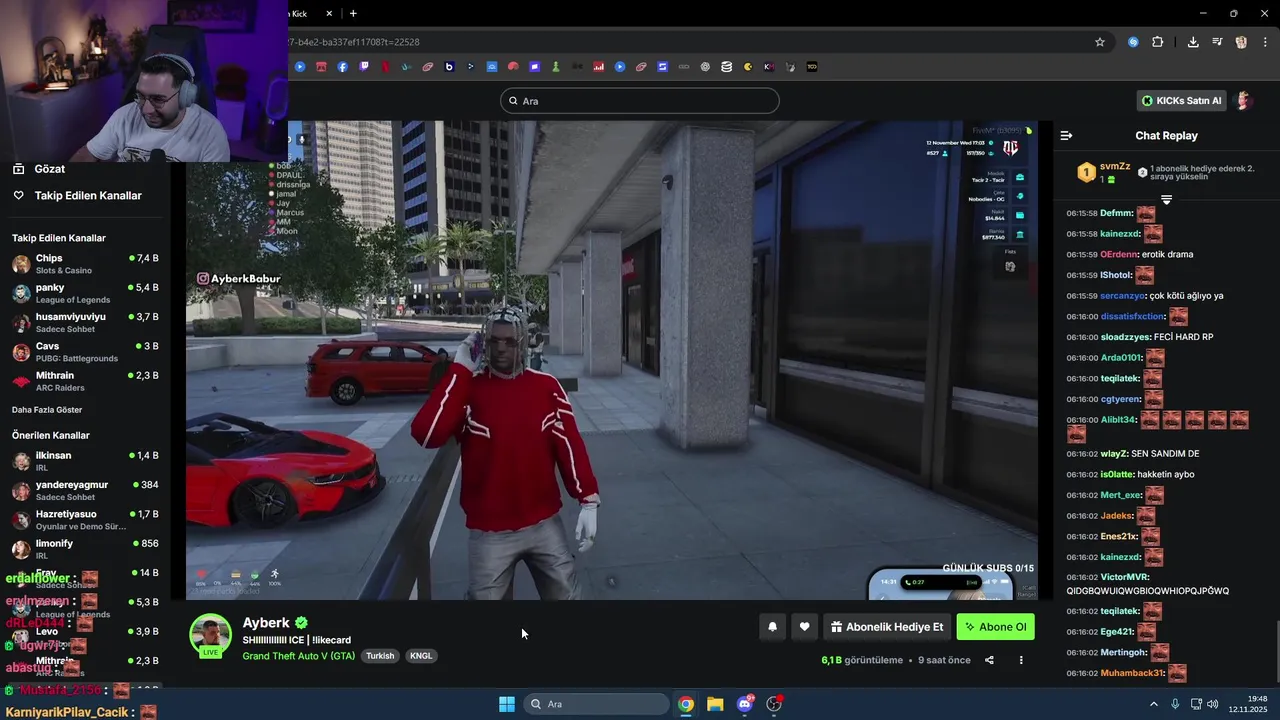Open the Facebook bookmark icon
The width and height of the screenshot is (1280, 720).
(x=343, y=67)
